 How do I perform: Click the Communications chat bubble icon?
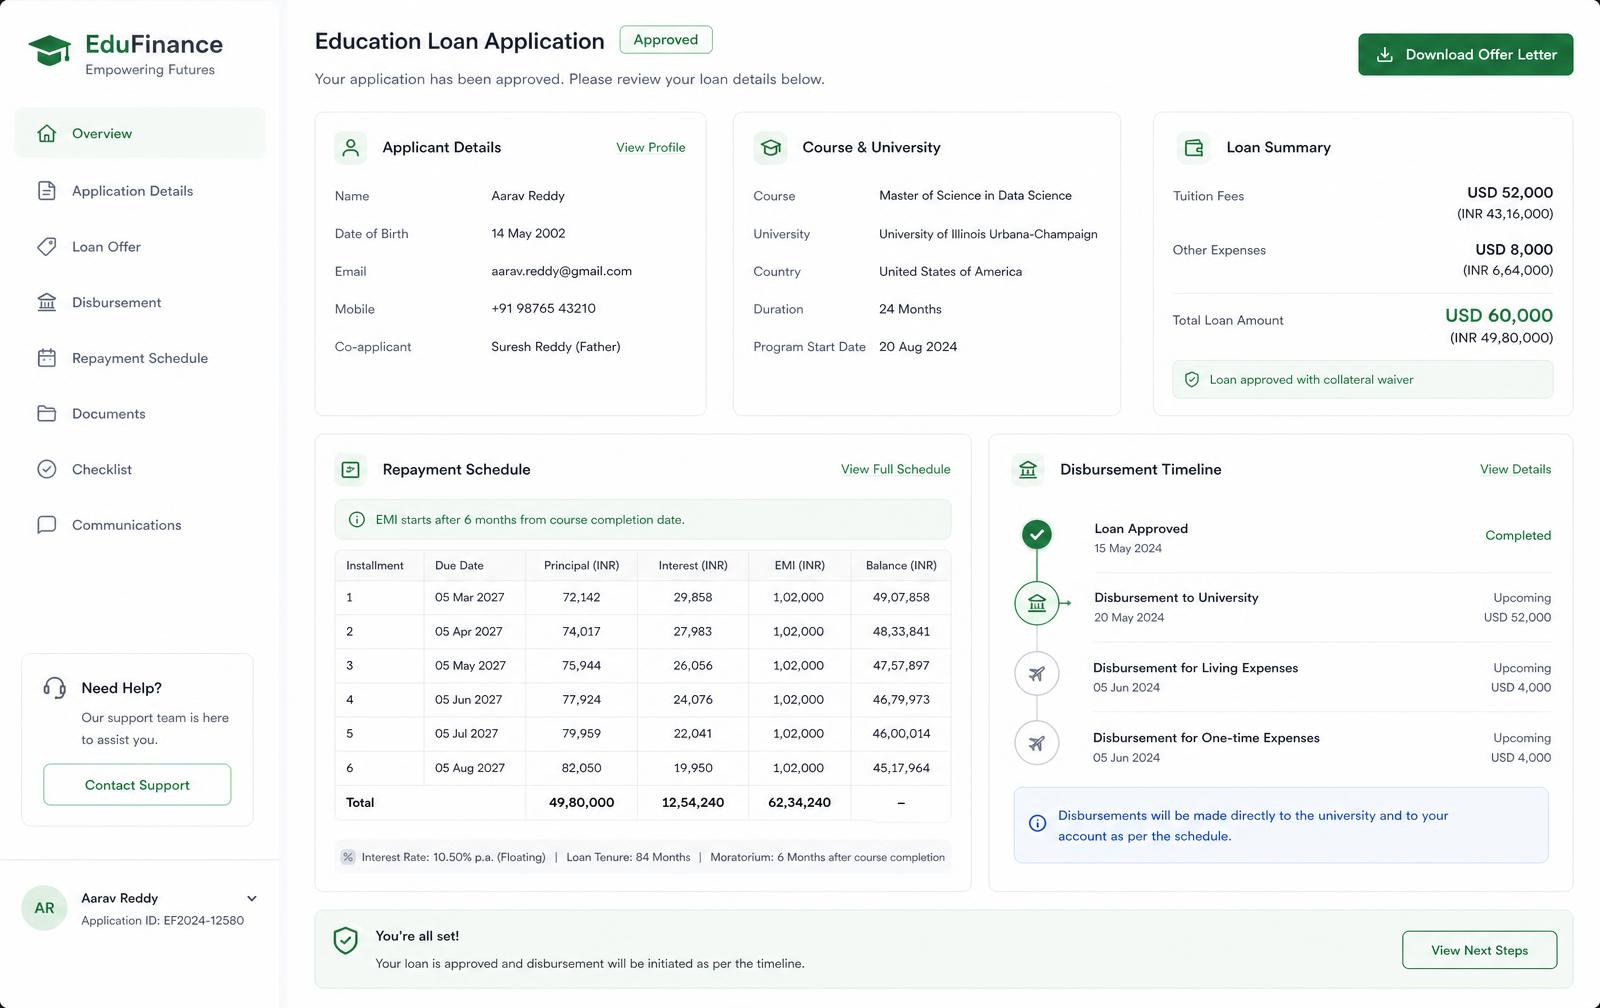pyautogui.click(x=46, y=525)
